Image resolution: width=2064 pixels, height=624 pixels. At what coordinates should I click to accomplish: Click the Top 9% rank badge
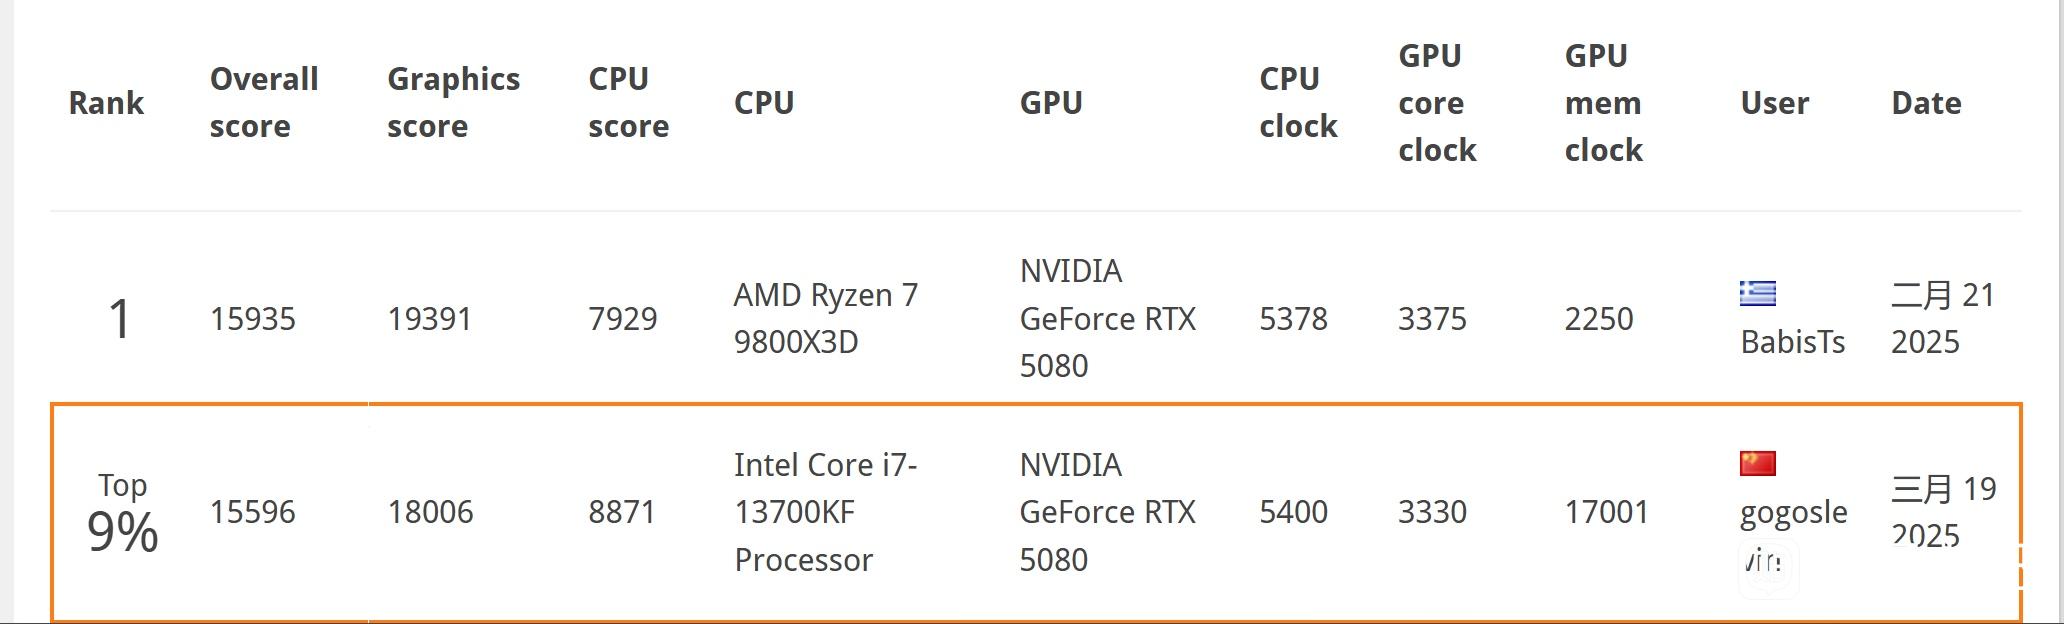click(122, 514)
